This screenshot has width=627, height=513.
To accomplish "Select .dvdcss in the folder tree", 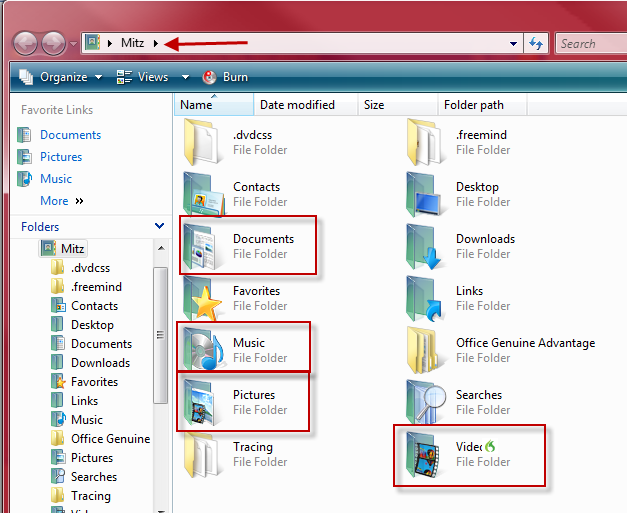I will (x=90, y=267).
